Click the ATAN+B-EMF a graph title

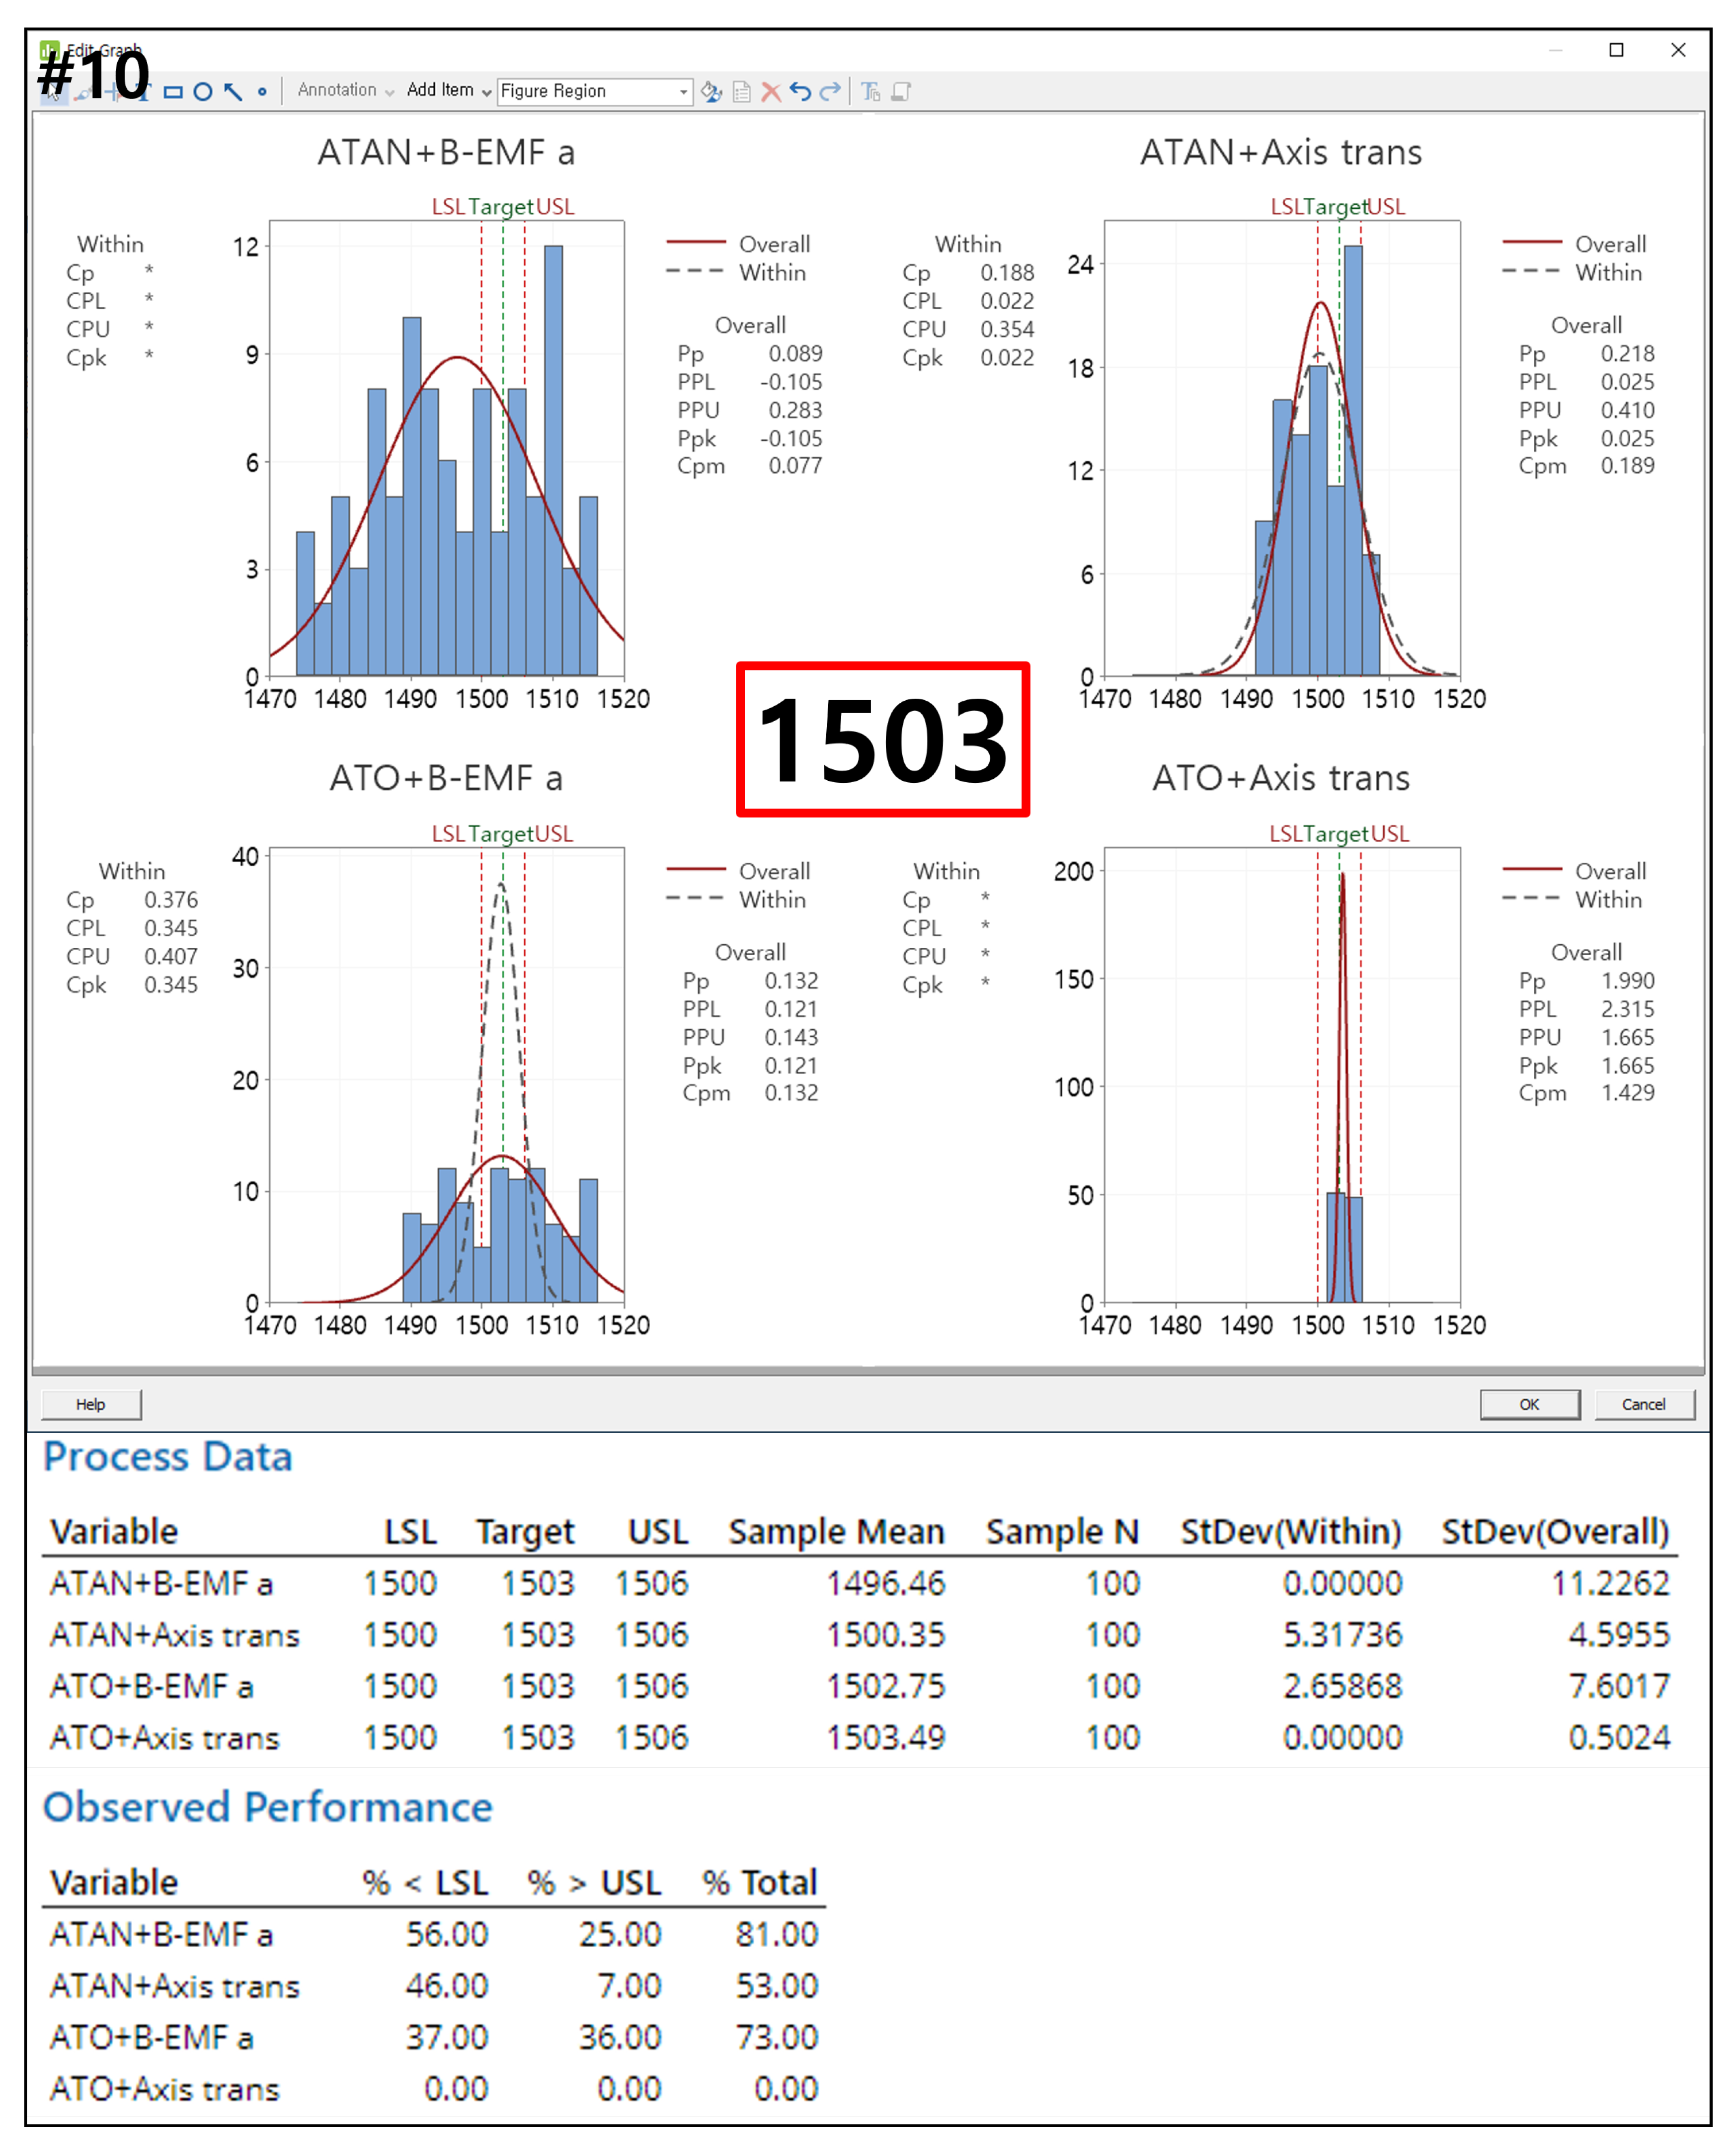point(446,152)
